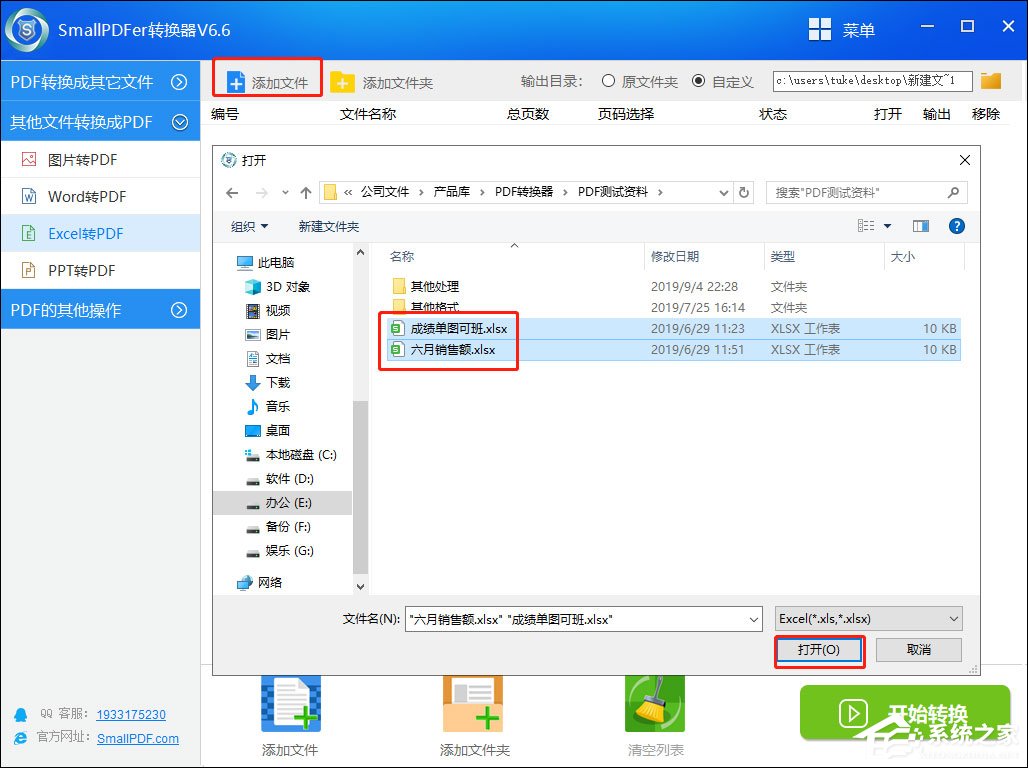Open the Excel(*.xls,*.xlsx) file type dropdown

coord(868,618)
